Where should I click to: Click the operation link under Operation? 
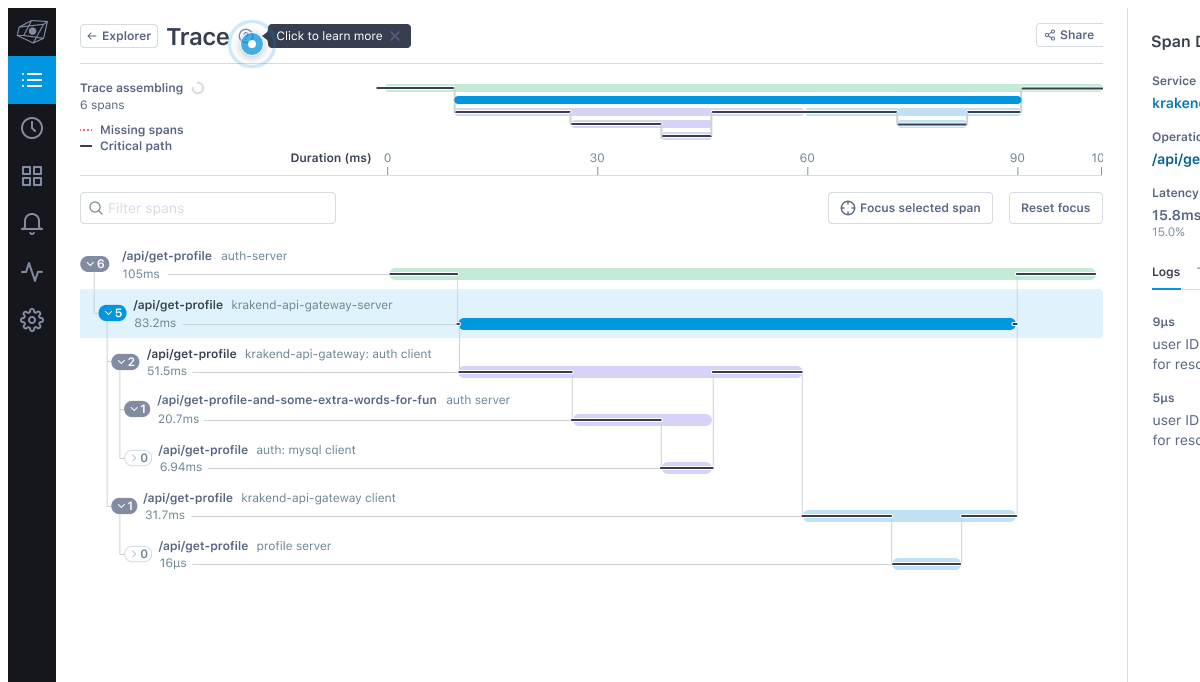click(1176, 159)
